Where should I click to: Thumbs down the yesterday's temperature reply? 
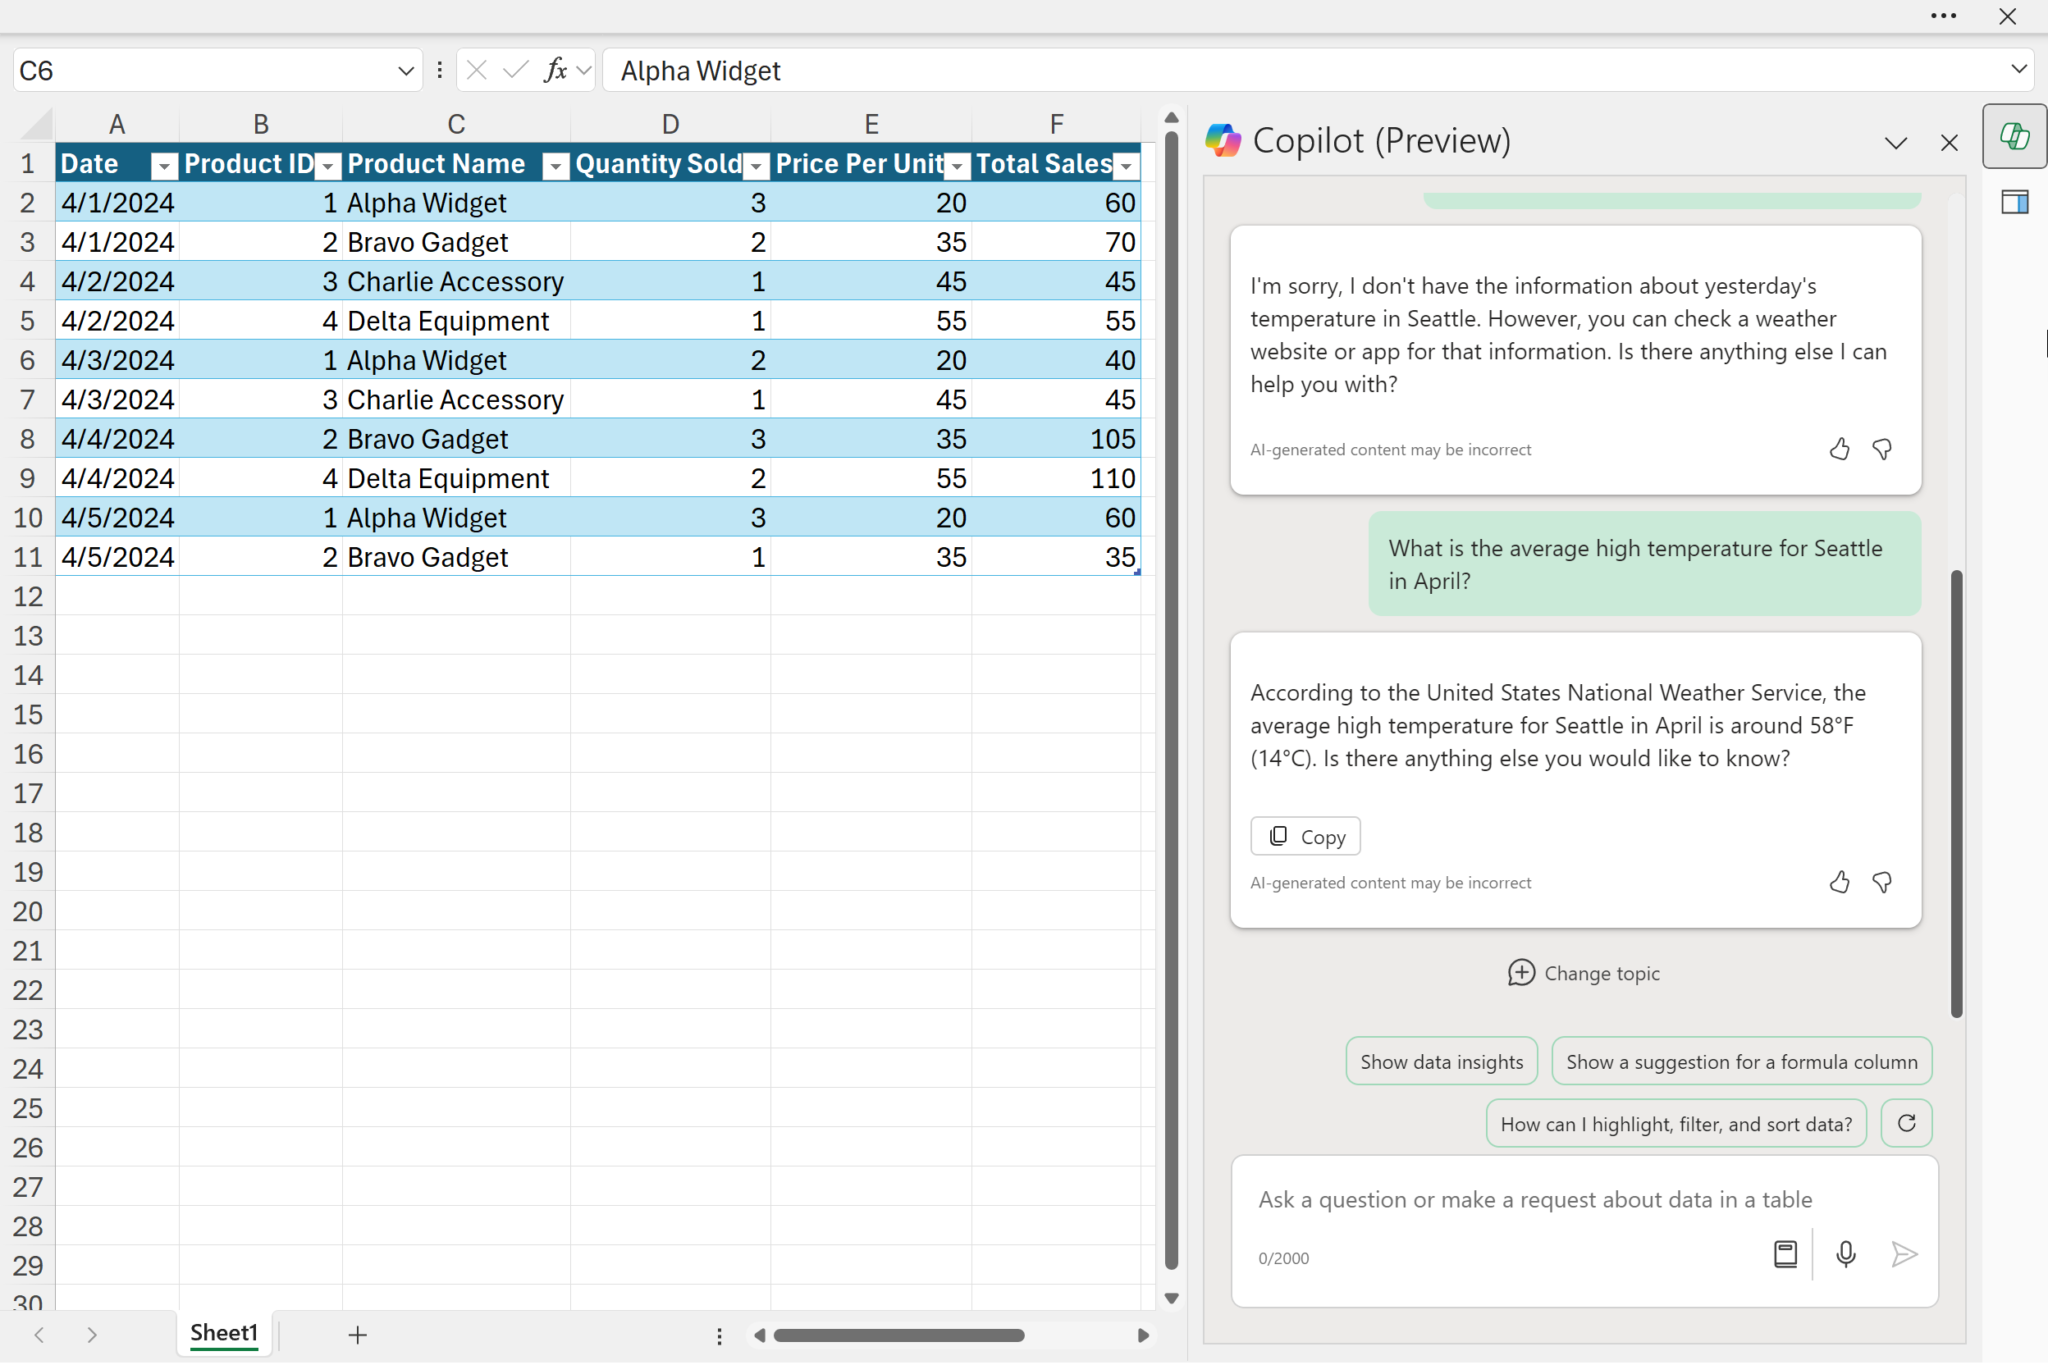[1882, 449]
